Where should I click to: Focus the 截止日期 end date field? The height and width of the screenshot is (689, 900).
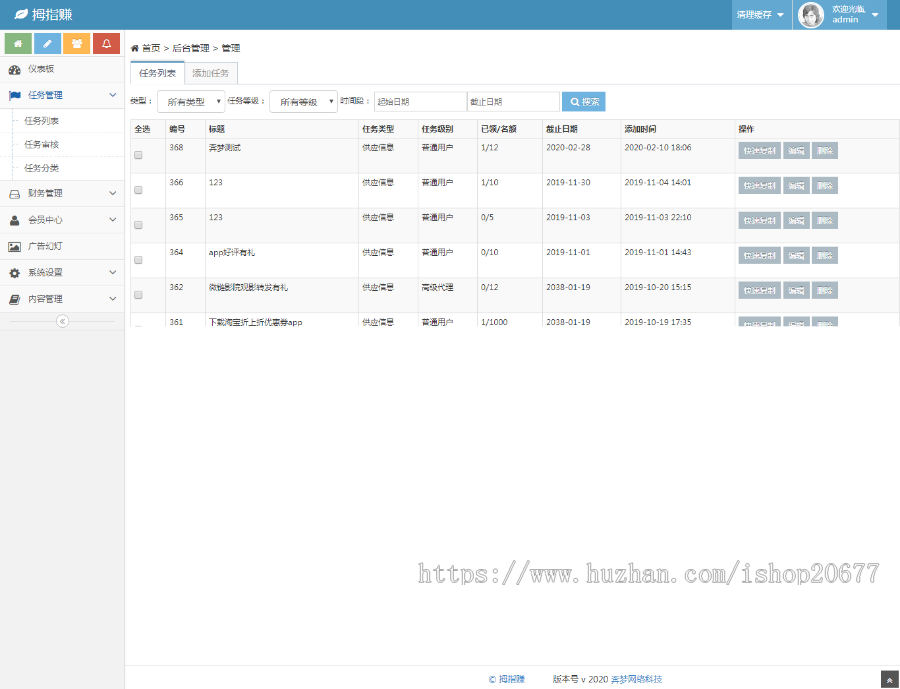tap(513, 102)
